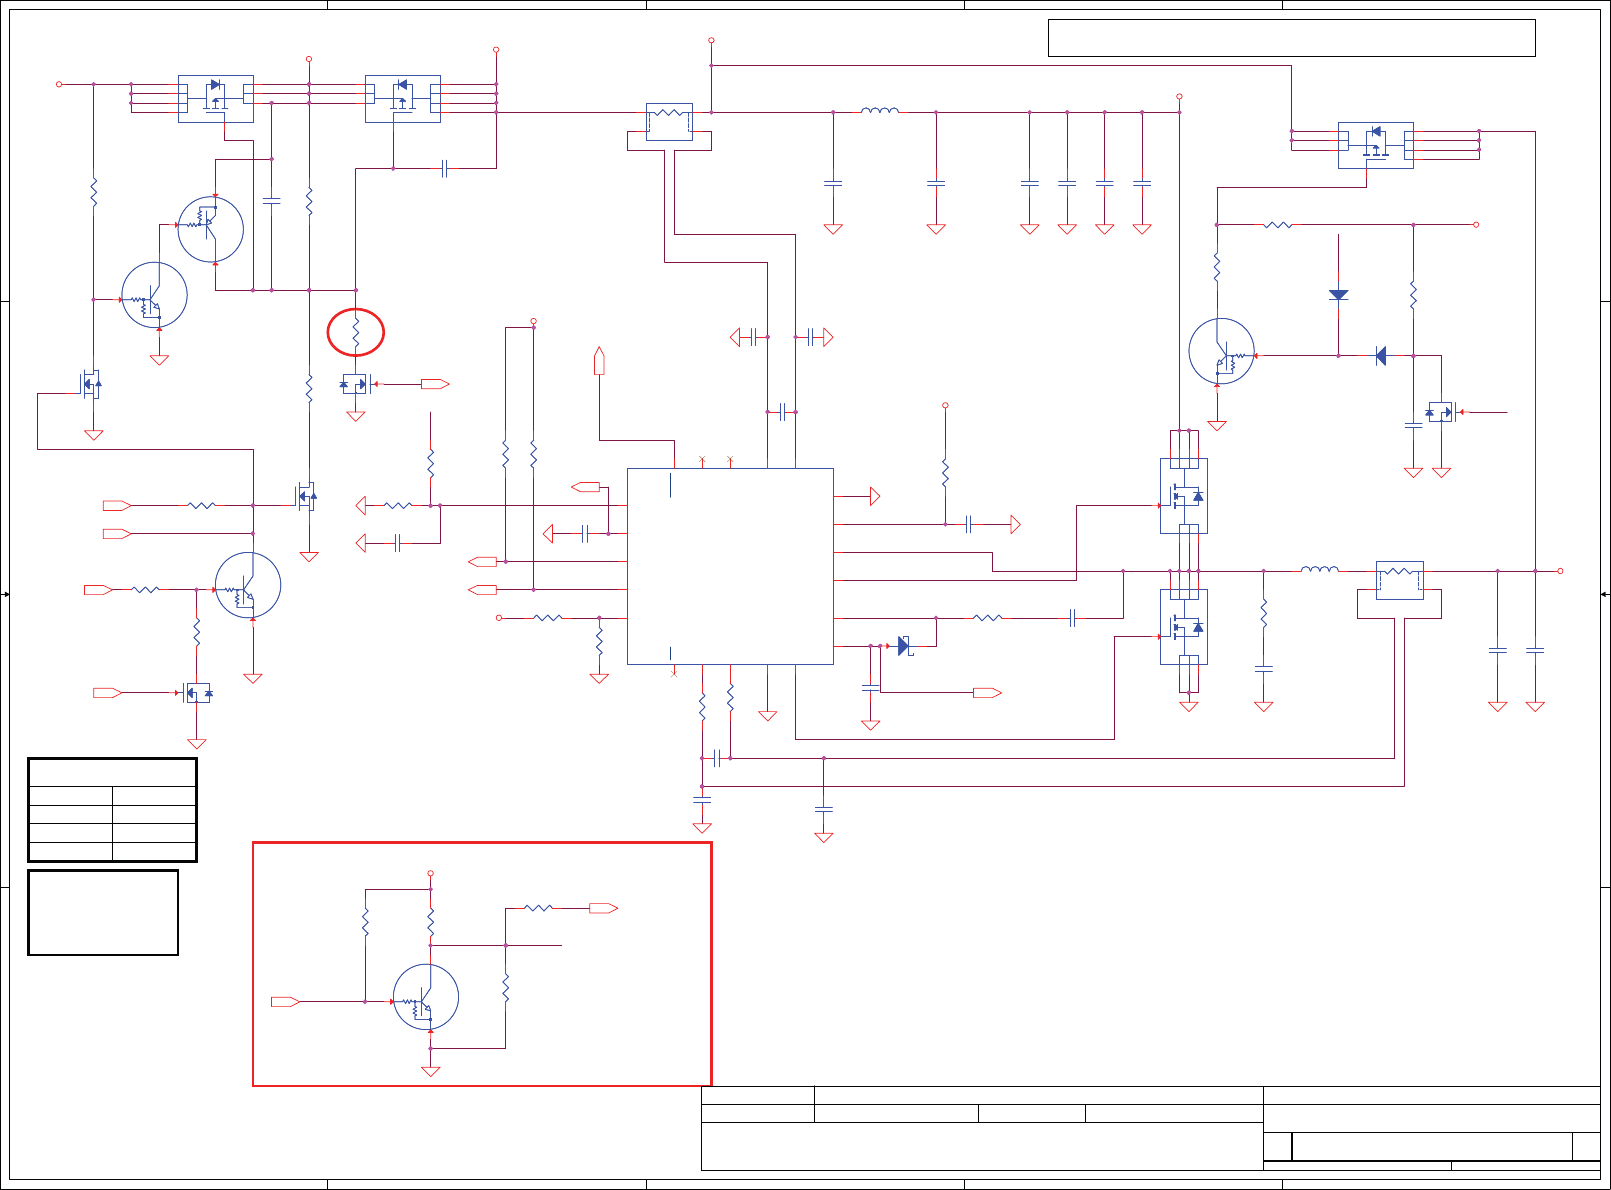Select the lower of the two stacked top-left transistors
Screen dimensions: 1611x1190
(x=155, y=295)
